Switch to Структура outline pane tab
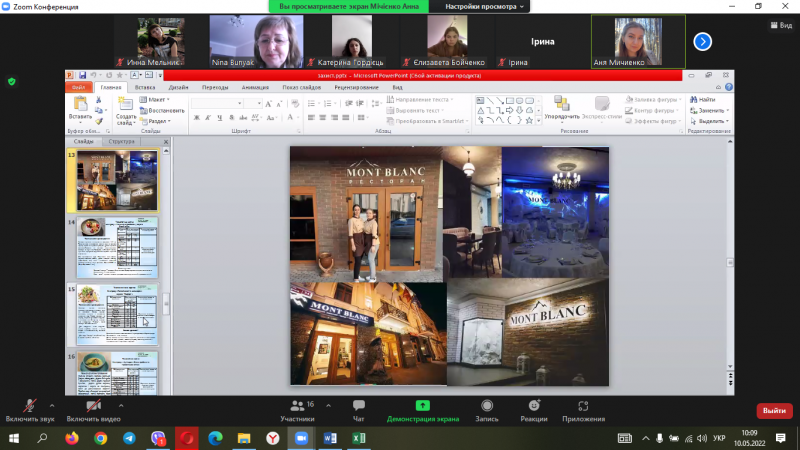Screen dimensions: 800x450 (121, 141)
